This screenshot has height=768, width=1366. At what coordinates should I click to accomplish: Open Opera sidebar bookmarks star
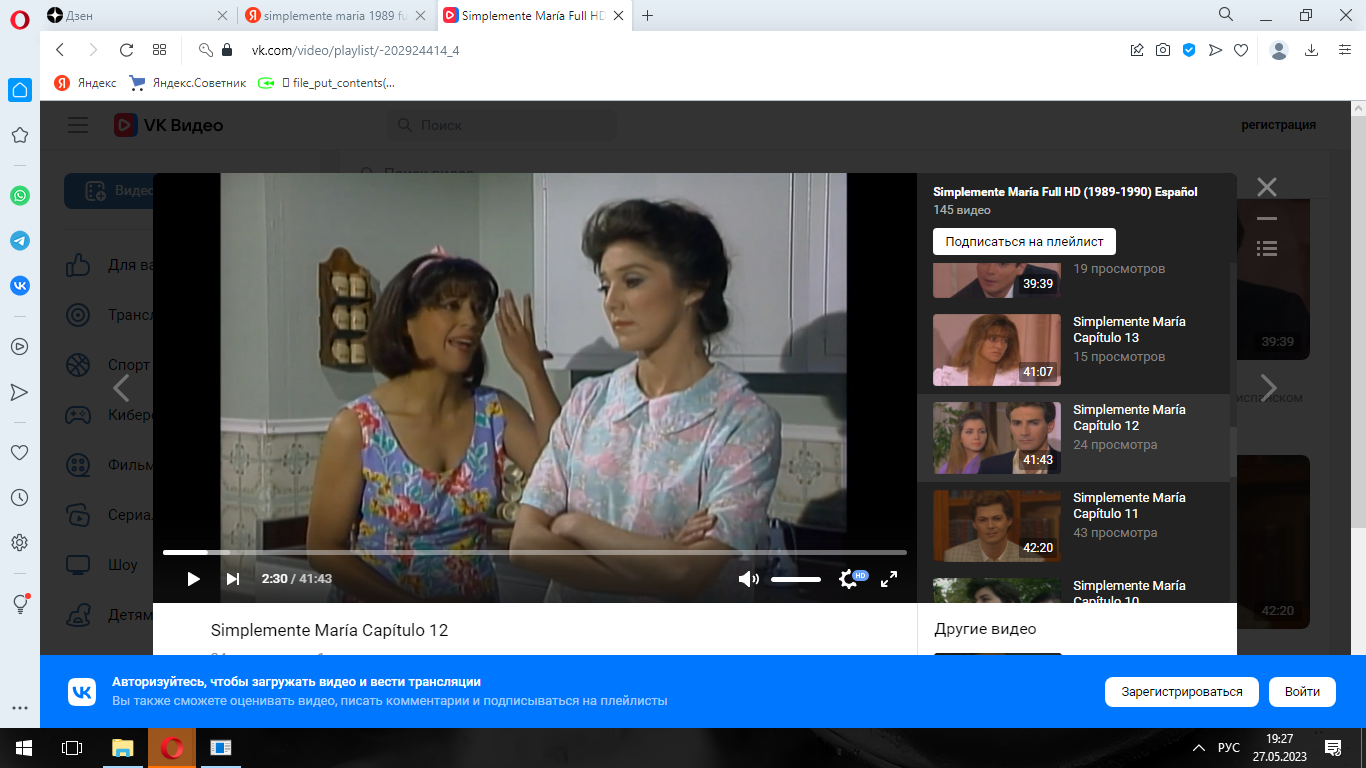pyautogui.click(x=20, y=135)
